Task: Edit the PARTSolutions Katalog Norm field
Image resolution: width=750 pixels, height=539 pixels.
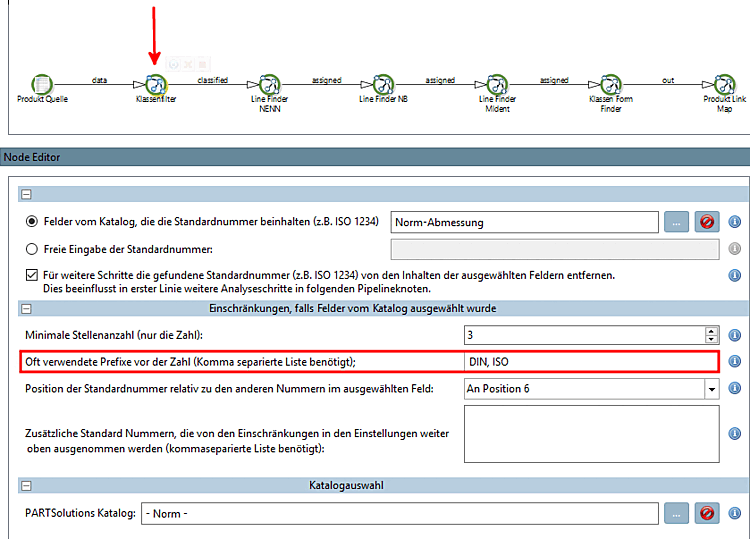Action: click(x=400, y=513)
